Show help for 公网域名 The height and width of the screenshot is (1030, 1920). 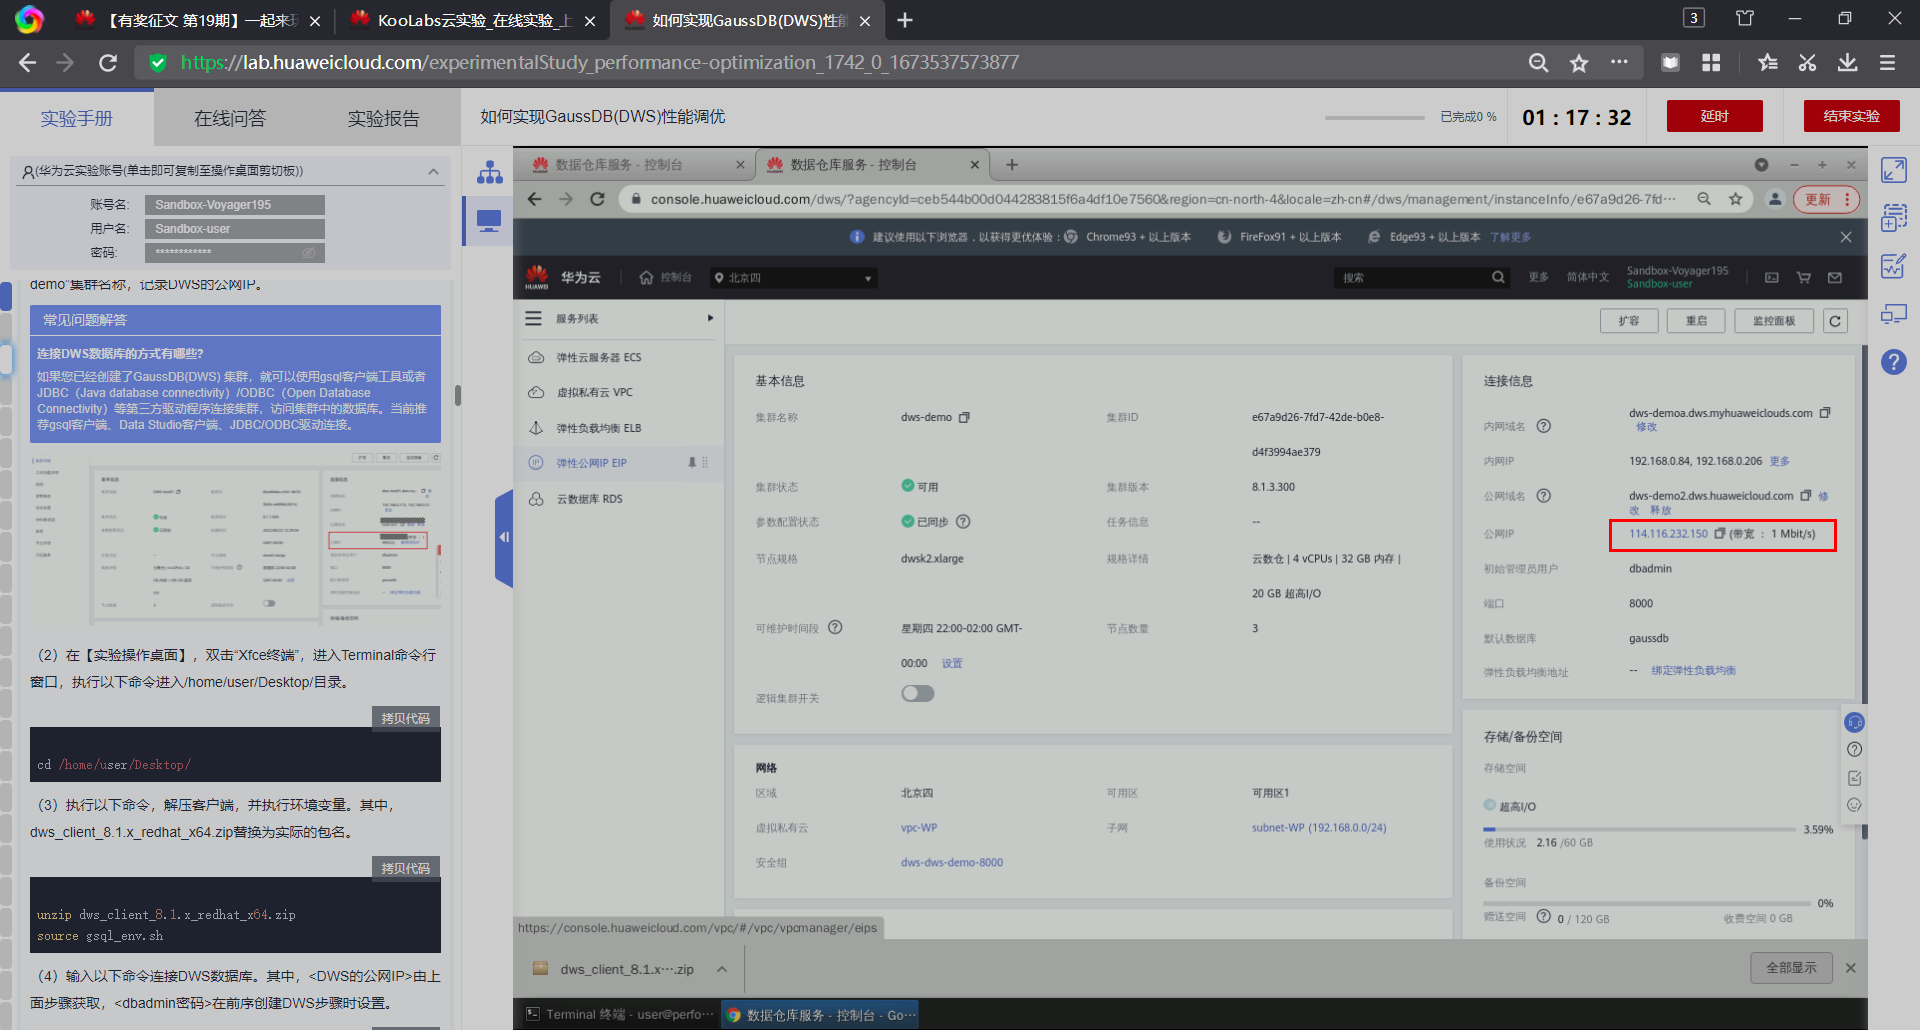(1543, 496)
